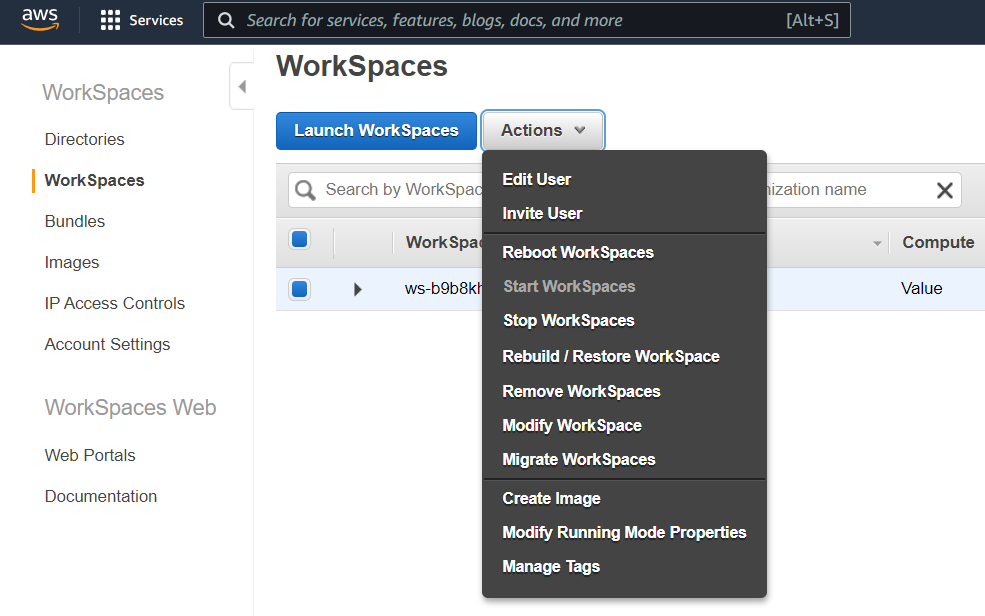Click the filter search magnifier icon
Screen dimensions: 985x616
306,190
